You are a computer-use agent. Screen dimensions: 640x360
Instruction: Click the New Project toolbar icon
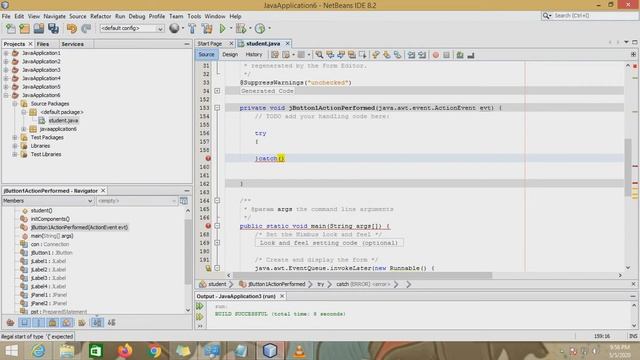tap(24, 28)
